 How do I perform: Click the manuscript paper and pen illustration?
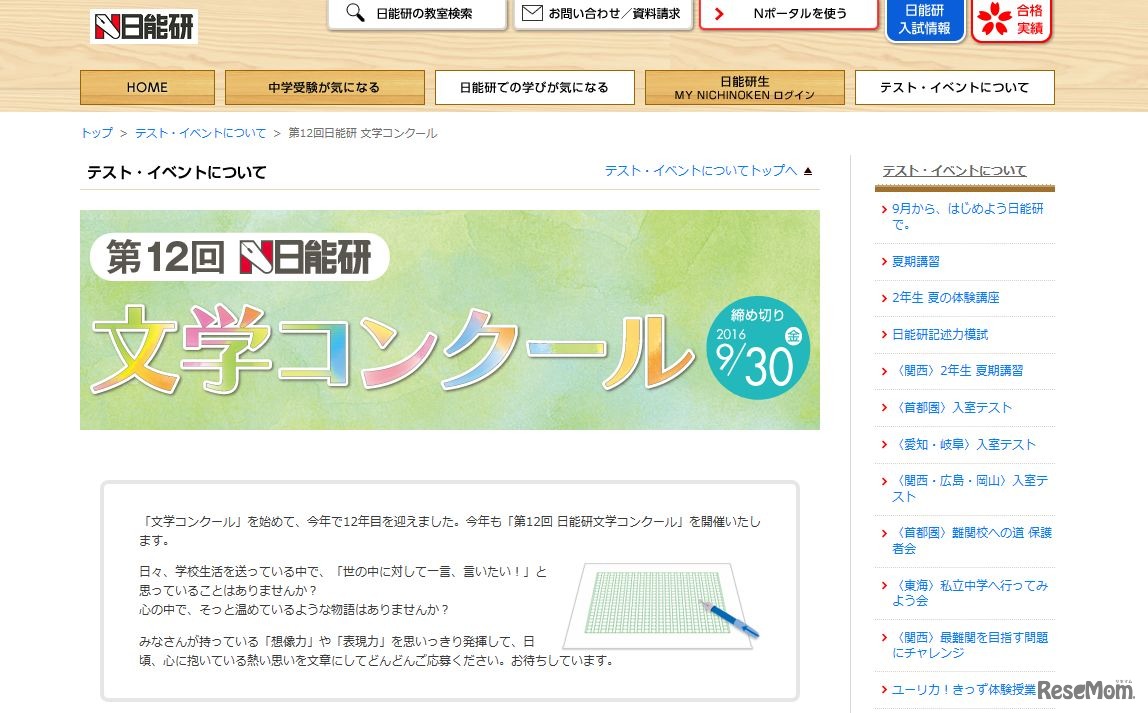pyautogui.click(x=661, y=606)
